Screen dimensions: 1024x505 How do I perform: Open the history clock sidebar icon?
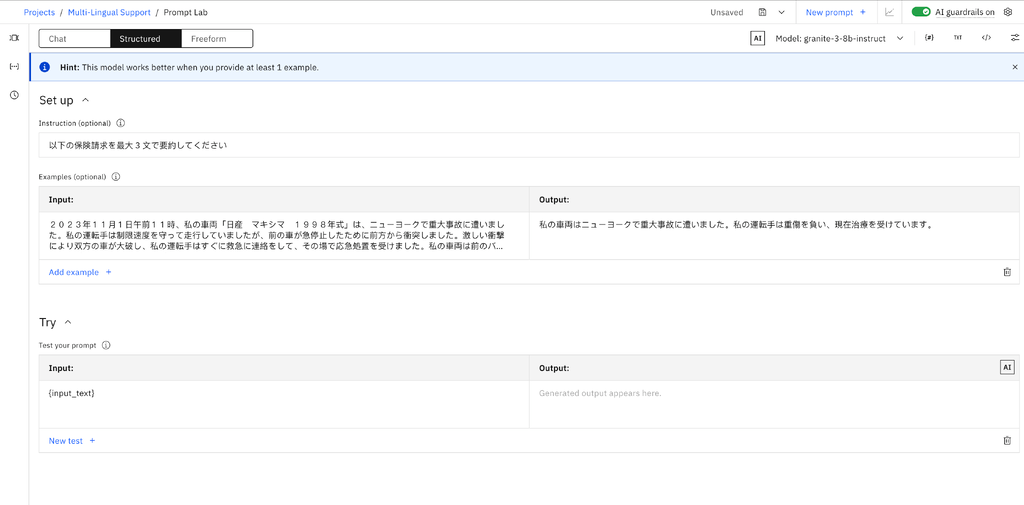pos(14,95)
